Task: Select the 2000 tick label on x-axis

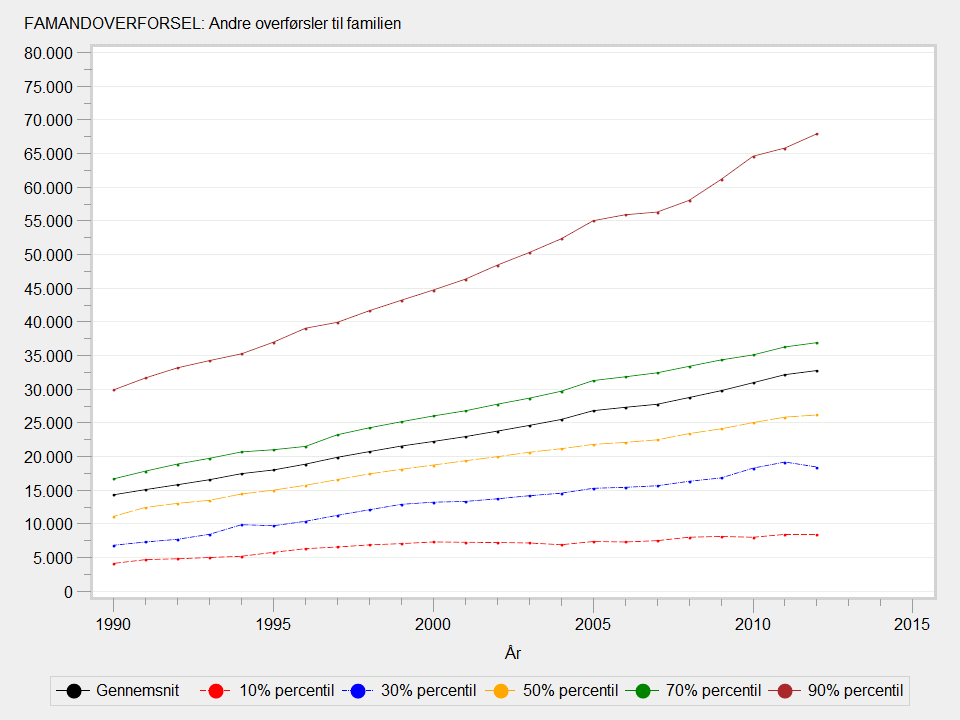Action: (x=433, y=623)
